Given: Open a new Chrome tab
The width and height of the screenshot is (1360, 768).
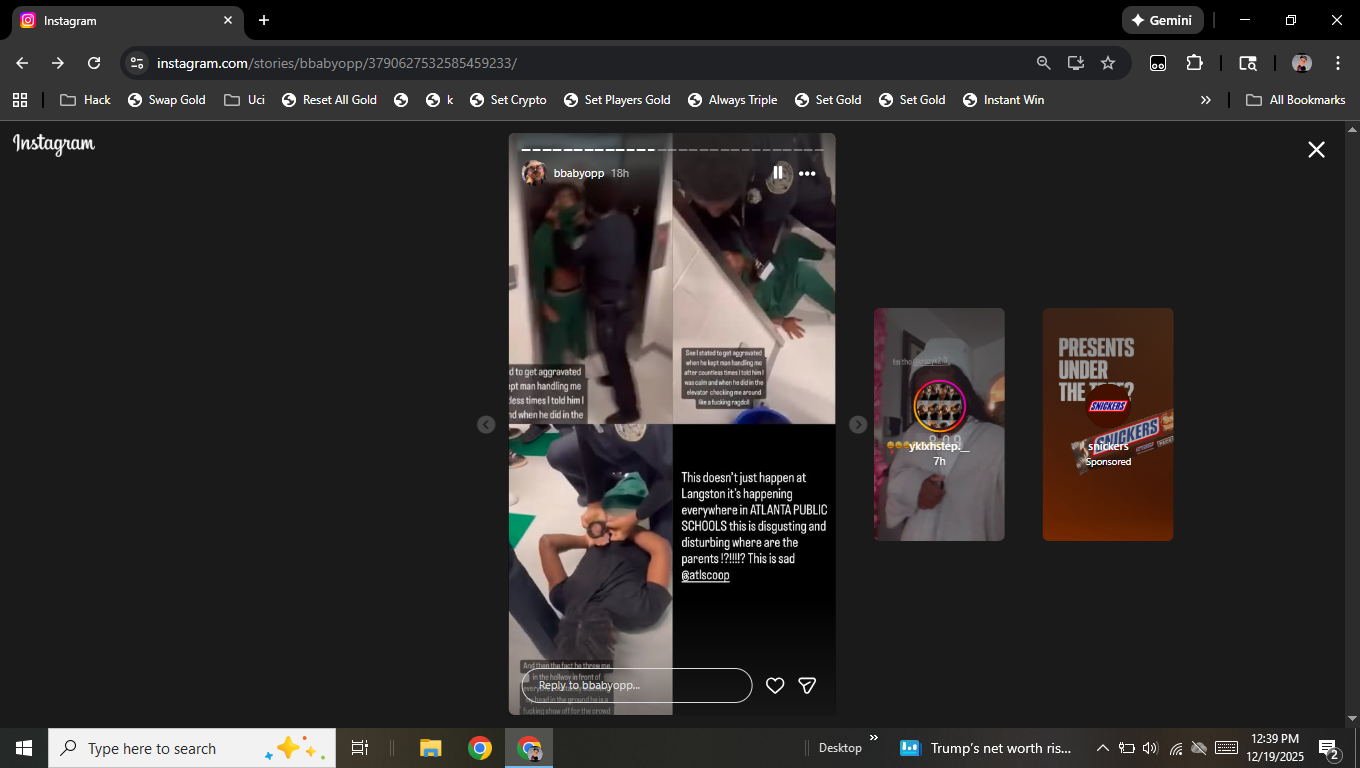Looking at the screenshot, I should 264,20.
